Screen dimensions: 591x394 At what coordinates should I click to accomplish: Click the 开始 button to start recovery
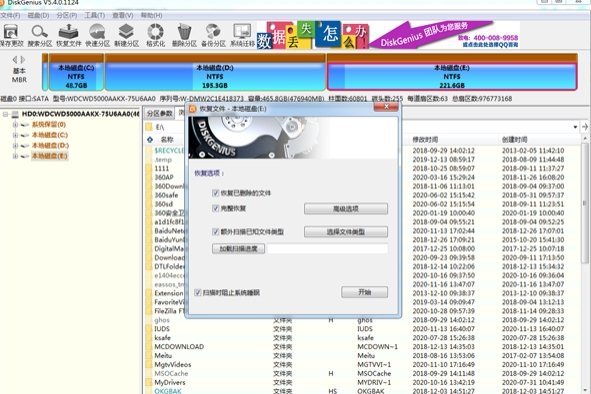tap(364, 292)
